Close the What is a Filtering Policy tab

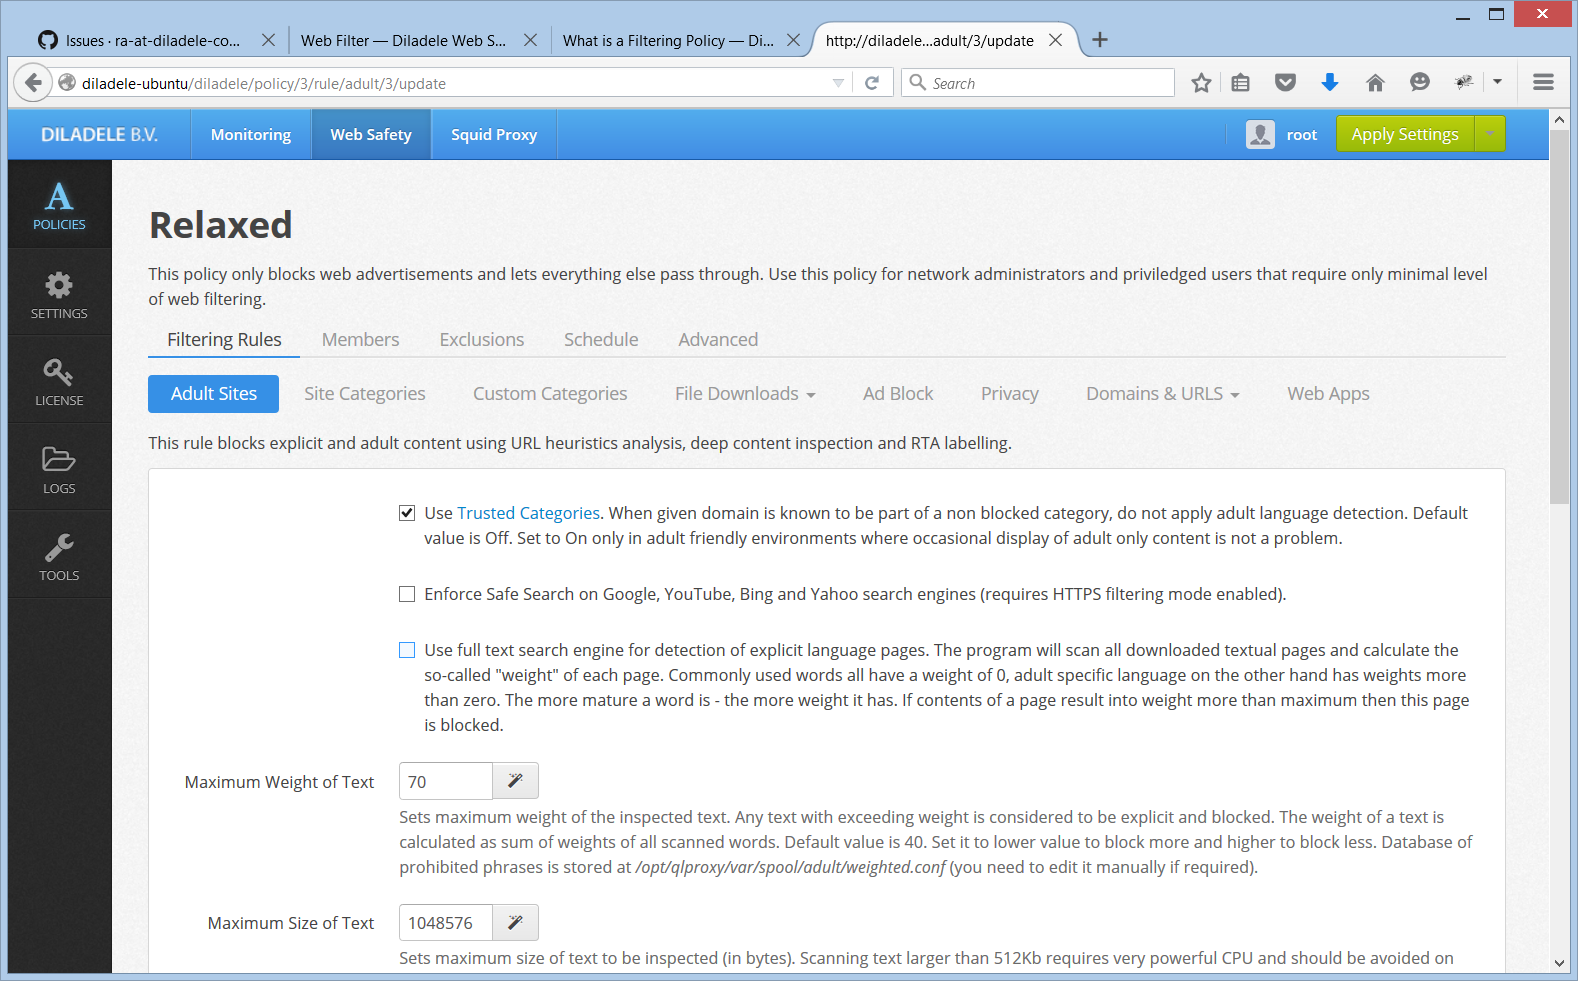pos(793,40)
